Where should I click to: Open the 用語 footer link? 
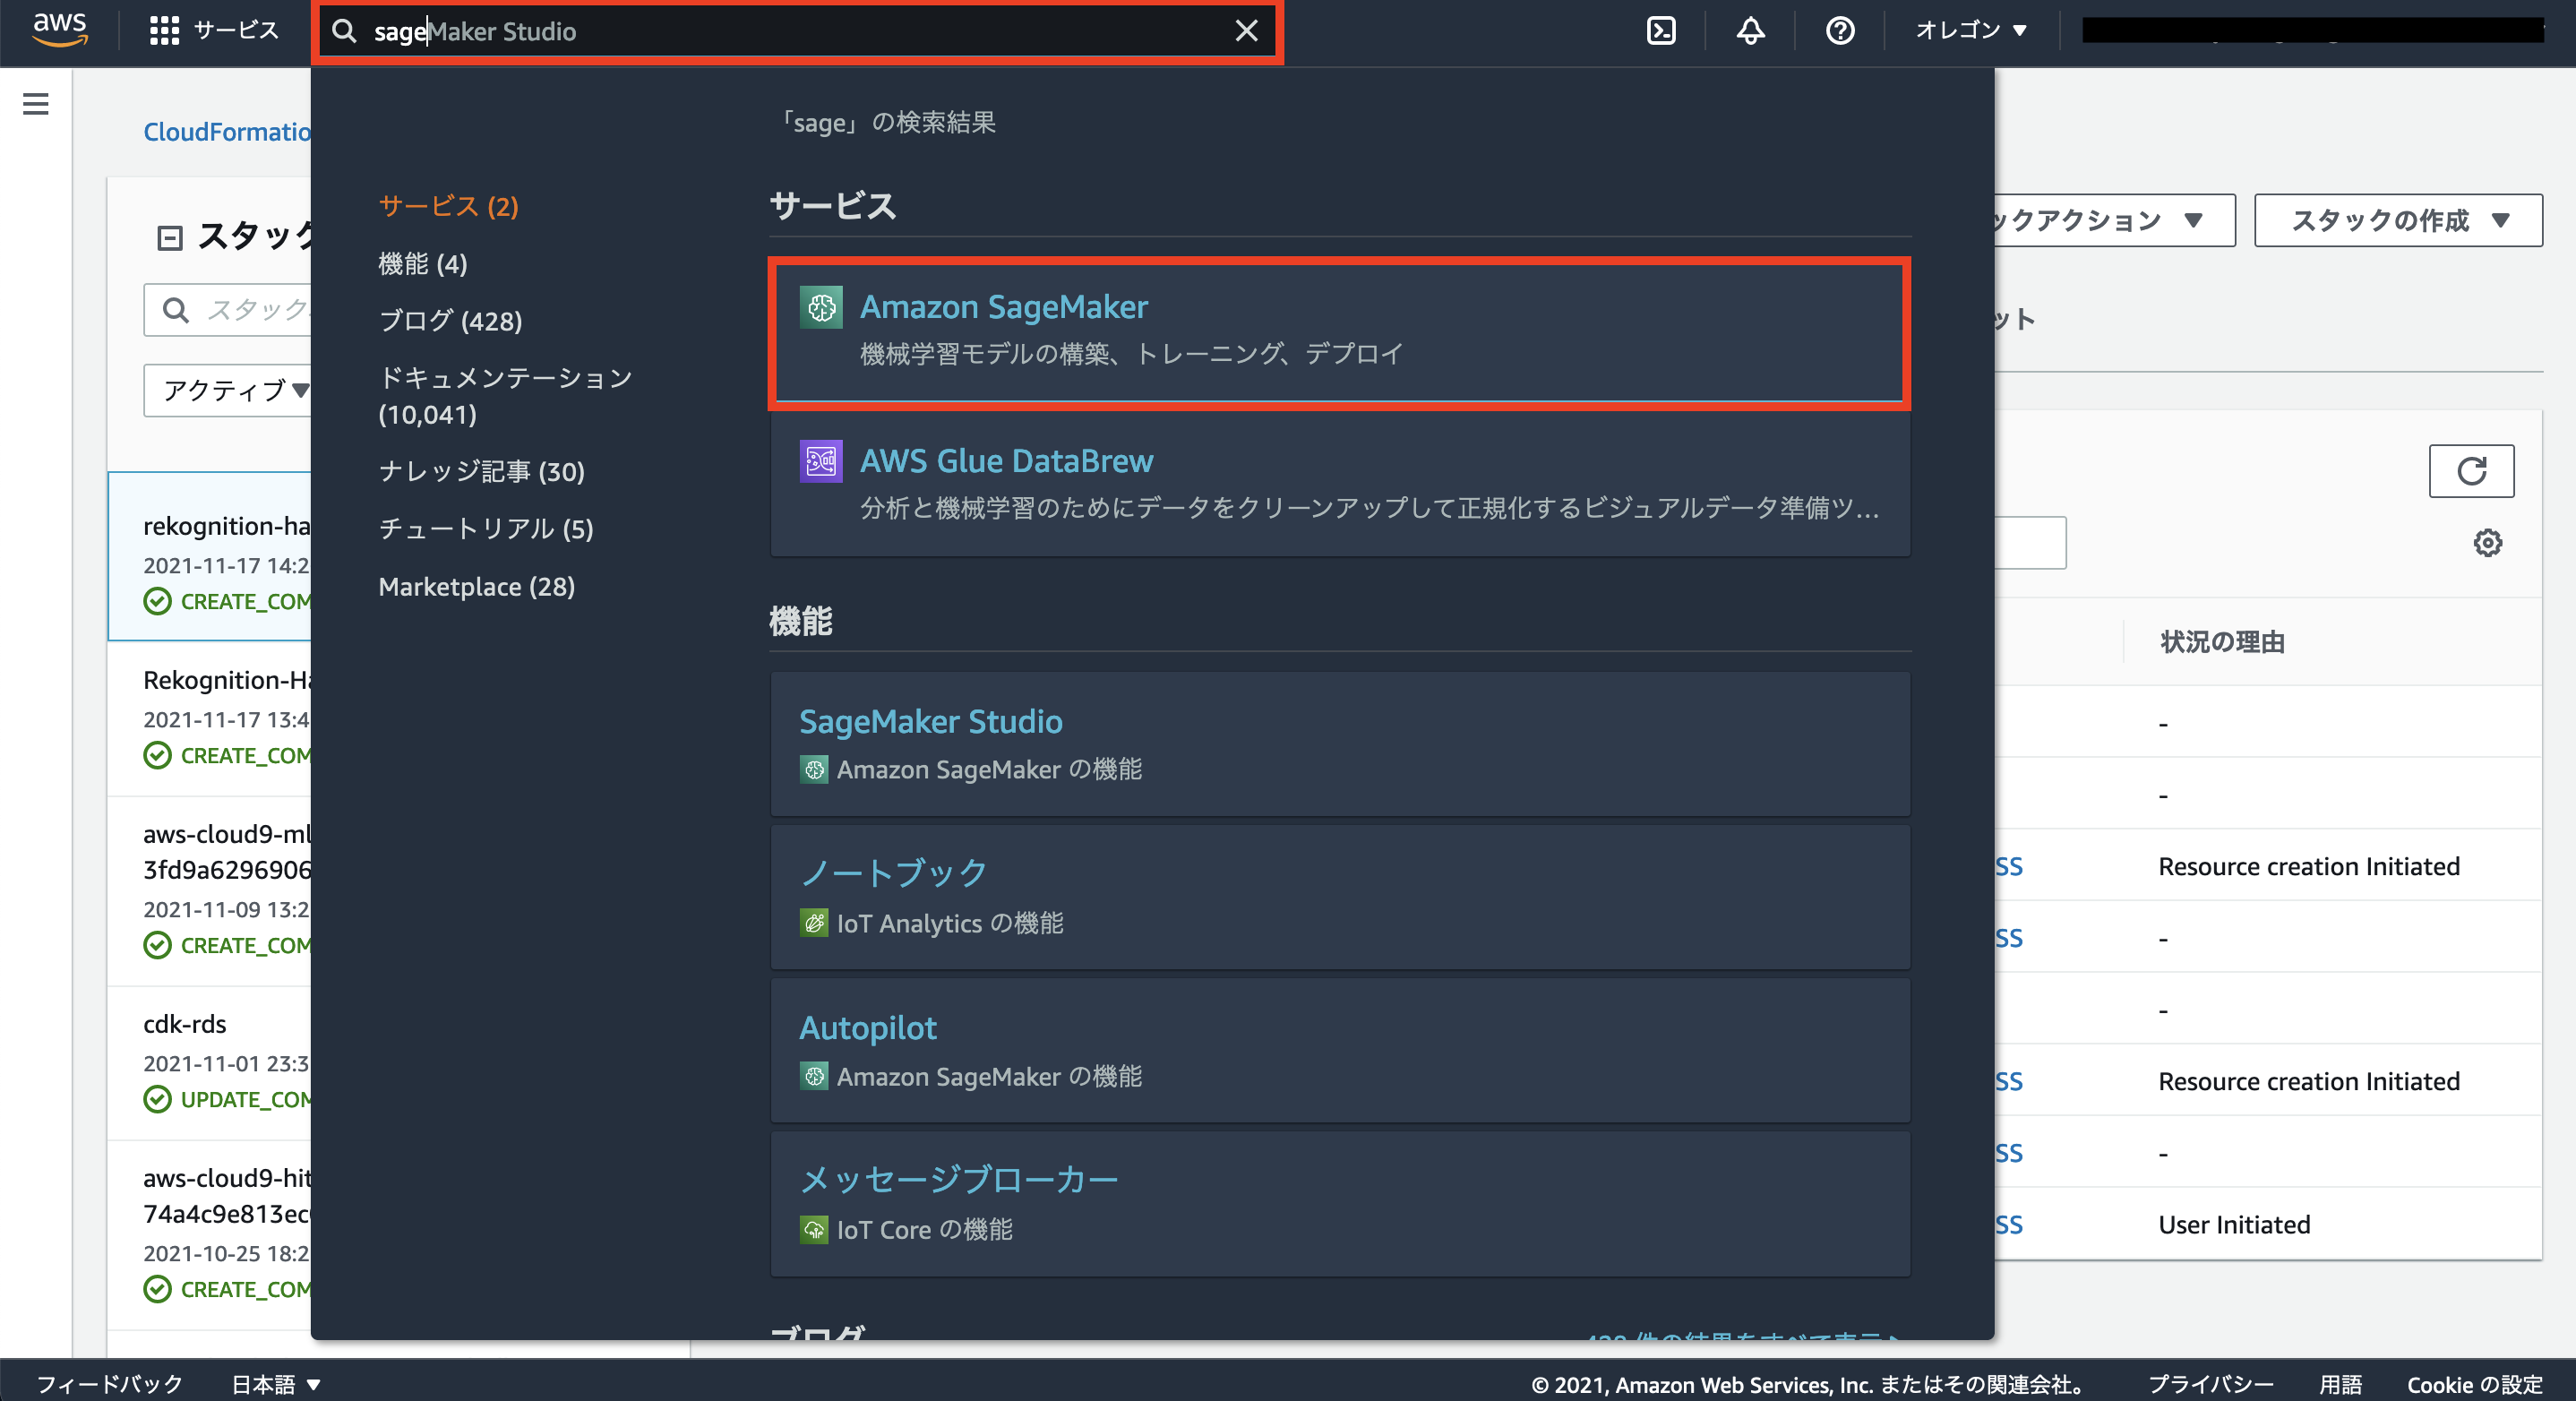click(x=2340, y=1384)
